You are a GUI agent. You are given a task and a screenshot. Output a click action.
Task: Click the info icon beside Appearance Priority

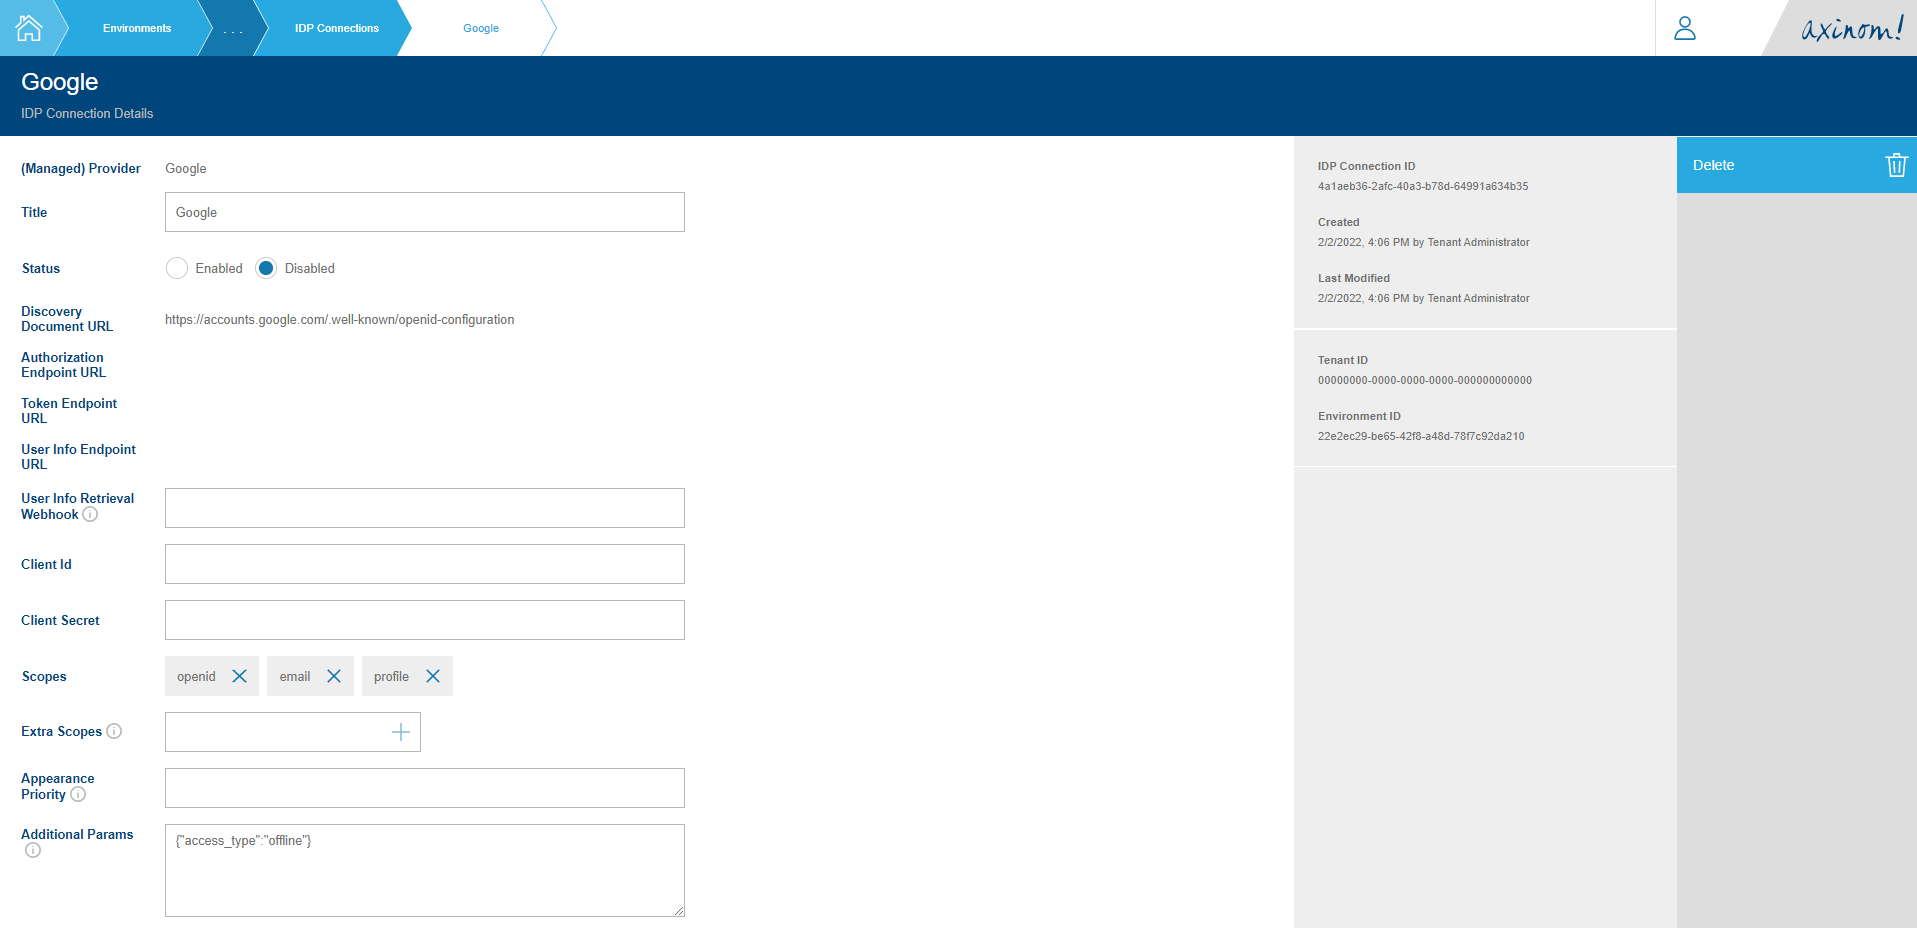coord(80,795)
